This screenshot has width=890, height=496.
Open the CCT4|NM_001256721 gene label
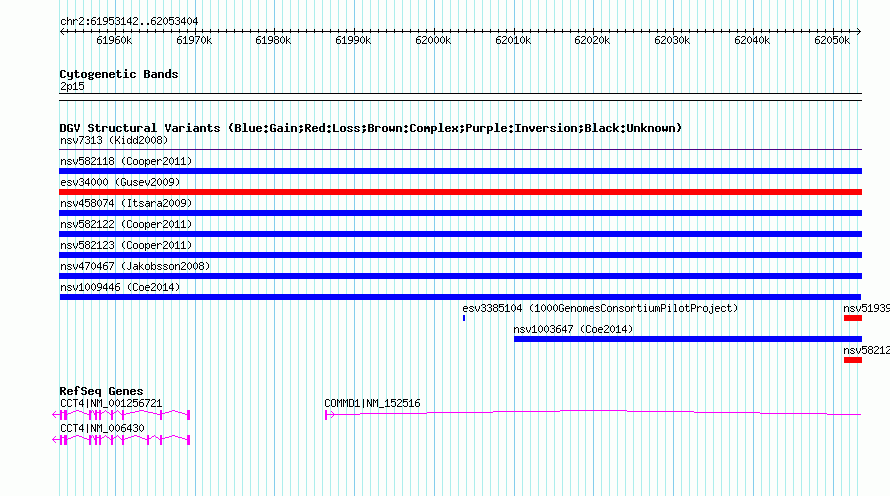111,403
